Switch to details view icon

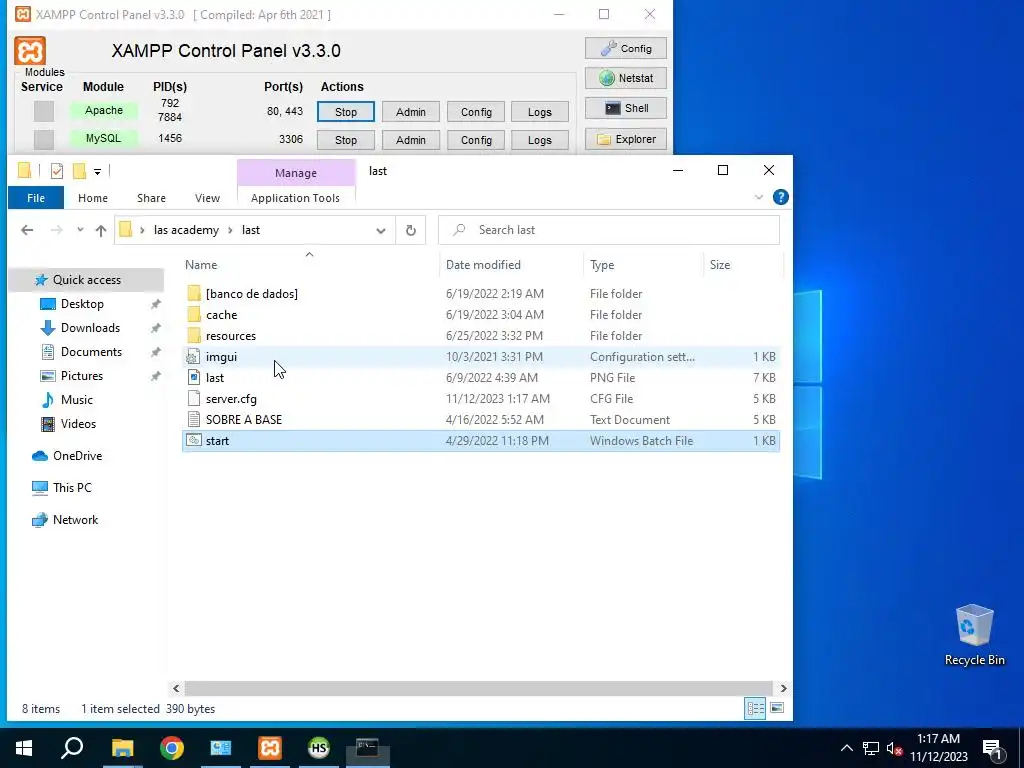756,708
